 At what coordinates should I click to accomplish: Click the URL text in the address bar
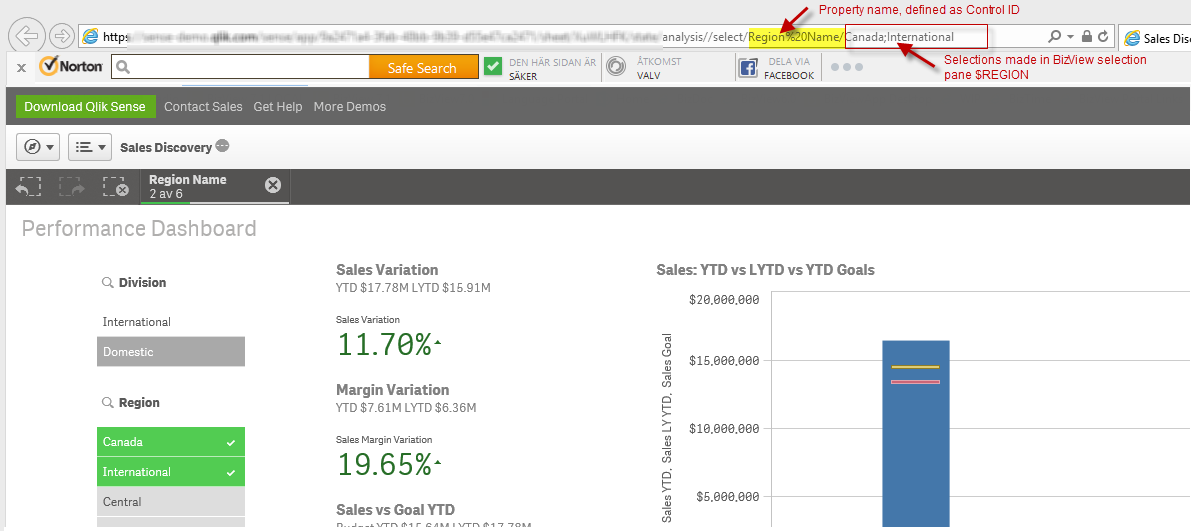(x=528, y=37)
